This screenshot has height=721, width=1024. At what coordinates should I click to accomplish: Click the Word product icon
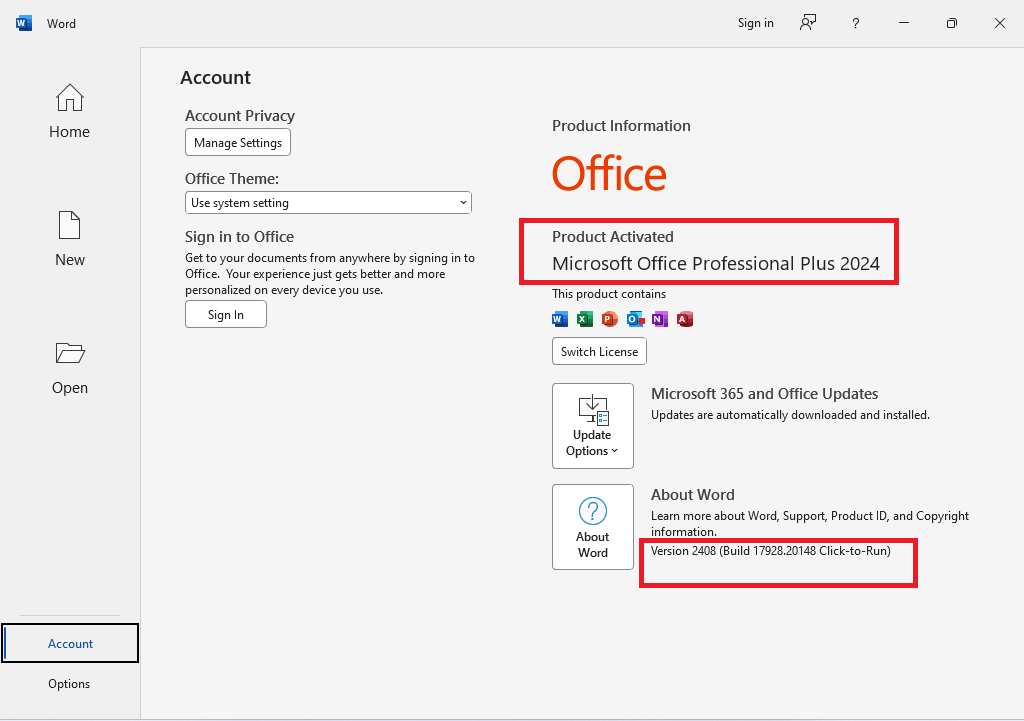pyautogui.click(x=560, y=319)
